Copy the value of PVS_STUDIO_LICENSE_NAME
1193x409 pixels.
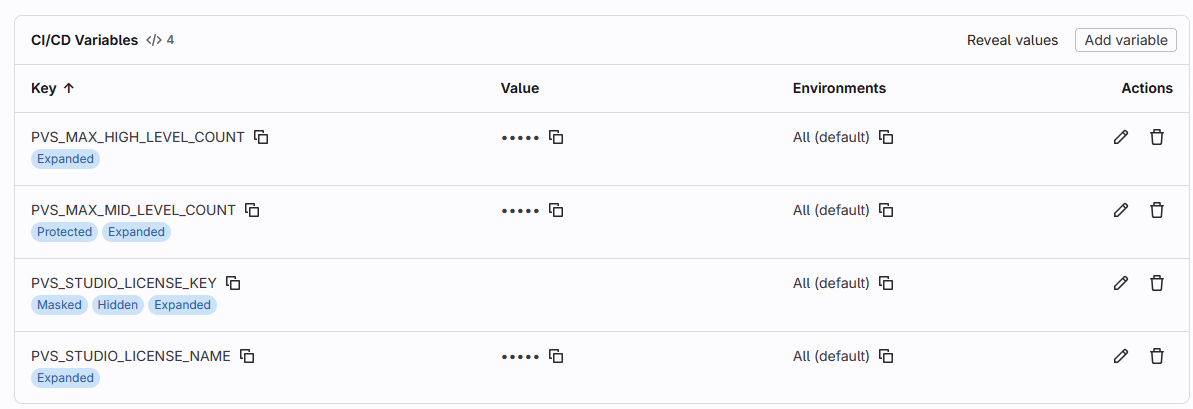point(556,356)
